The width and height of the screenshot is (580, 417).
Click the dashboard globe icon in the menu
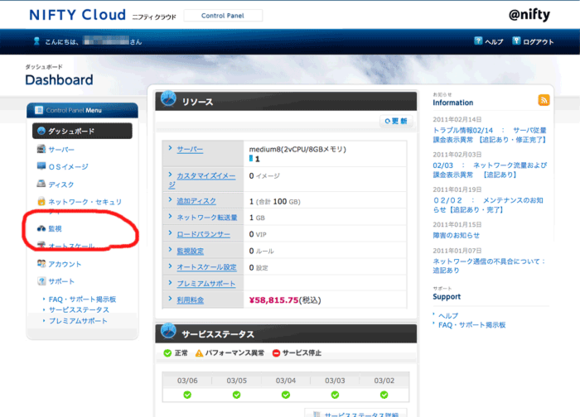[x=41, y=131]
